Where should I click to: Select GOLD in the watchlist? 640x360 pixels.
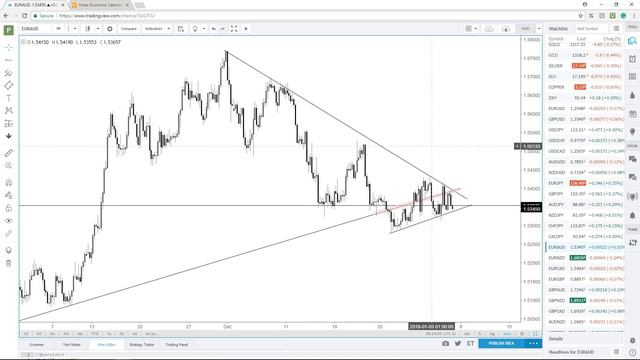coord(585,44)
